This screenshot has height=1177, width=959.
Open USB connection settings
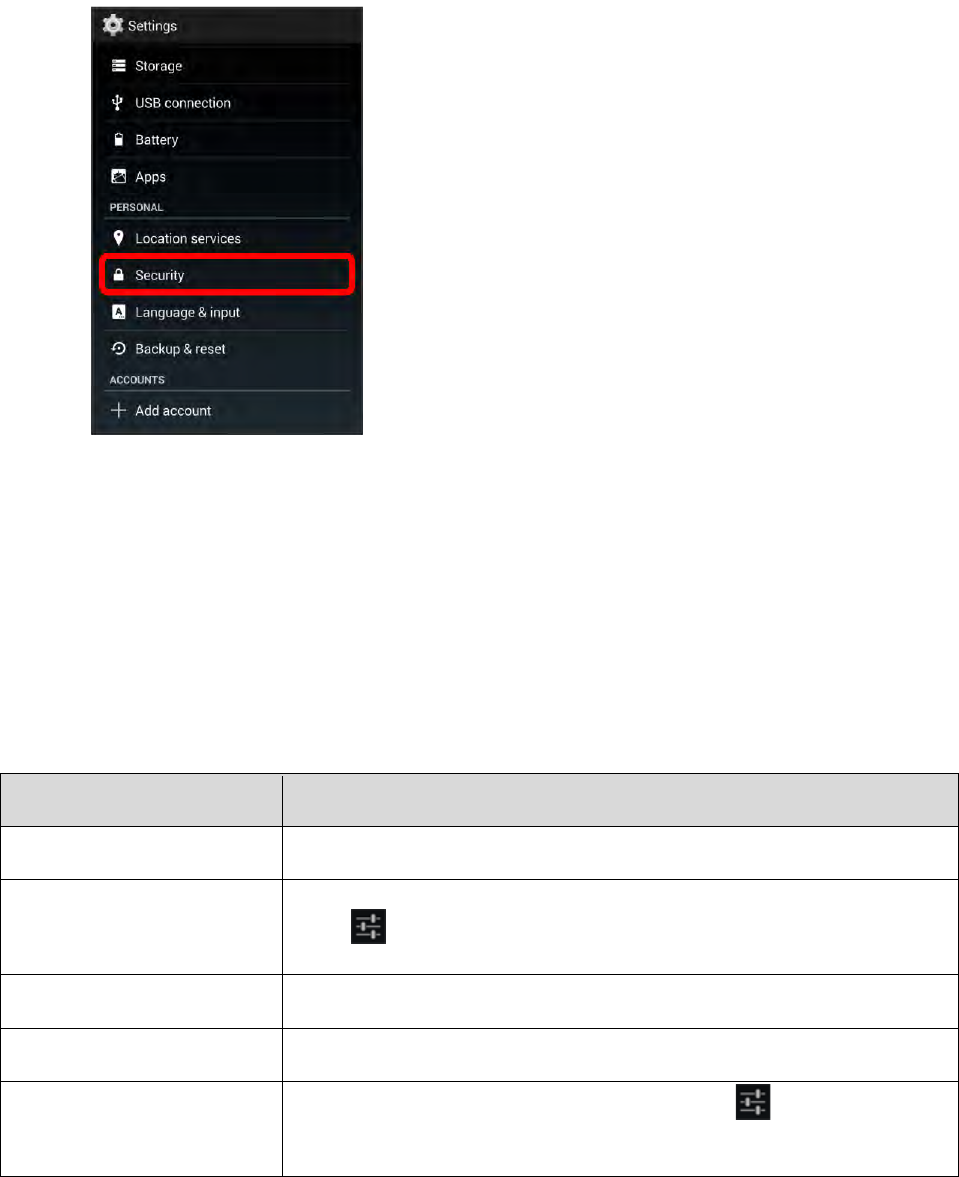click(227, 103)
